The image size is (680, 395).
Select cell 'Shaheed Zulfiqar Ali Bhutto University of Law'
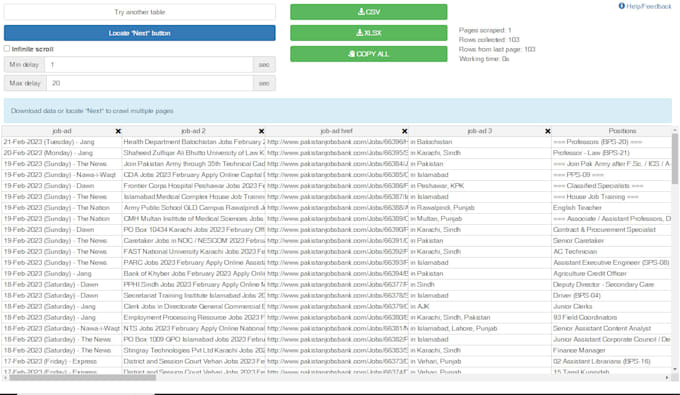coord(194,153)
